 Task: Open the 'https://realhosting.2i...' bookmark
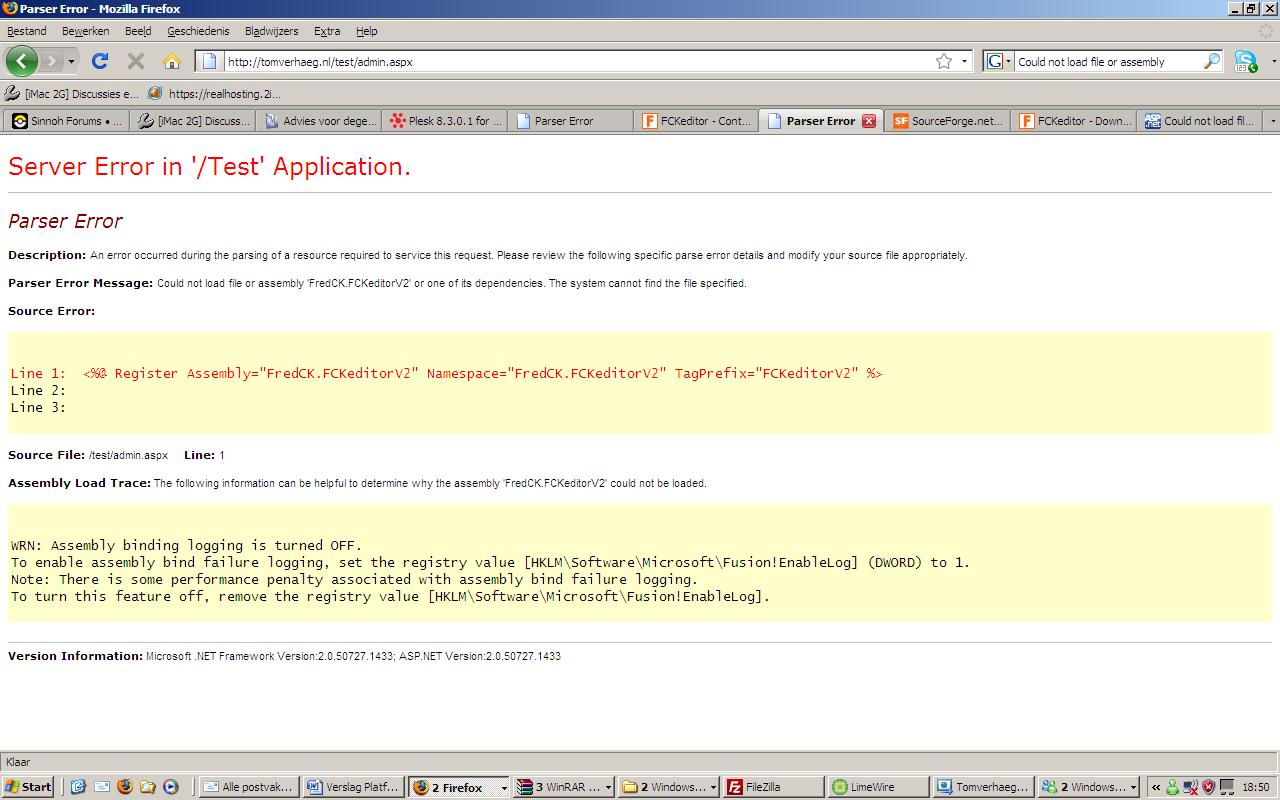coord(215,94)
